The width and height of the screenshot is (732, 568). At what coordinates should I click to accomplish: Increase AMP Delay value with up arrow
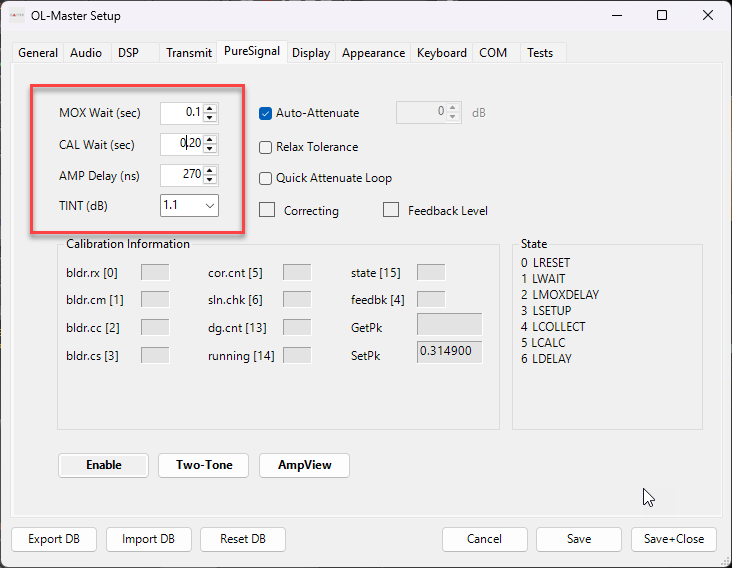tap(210, 171)
